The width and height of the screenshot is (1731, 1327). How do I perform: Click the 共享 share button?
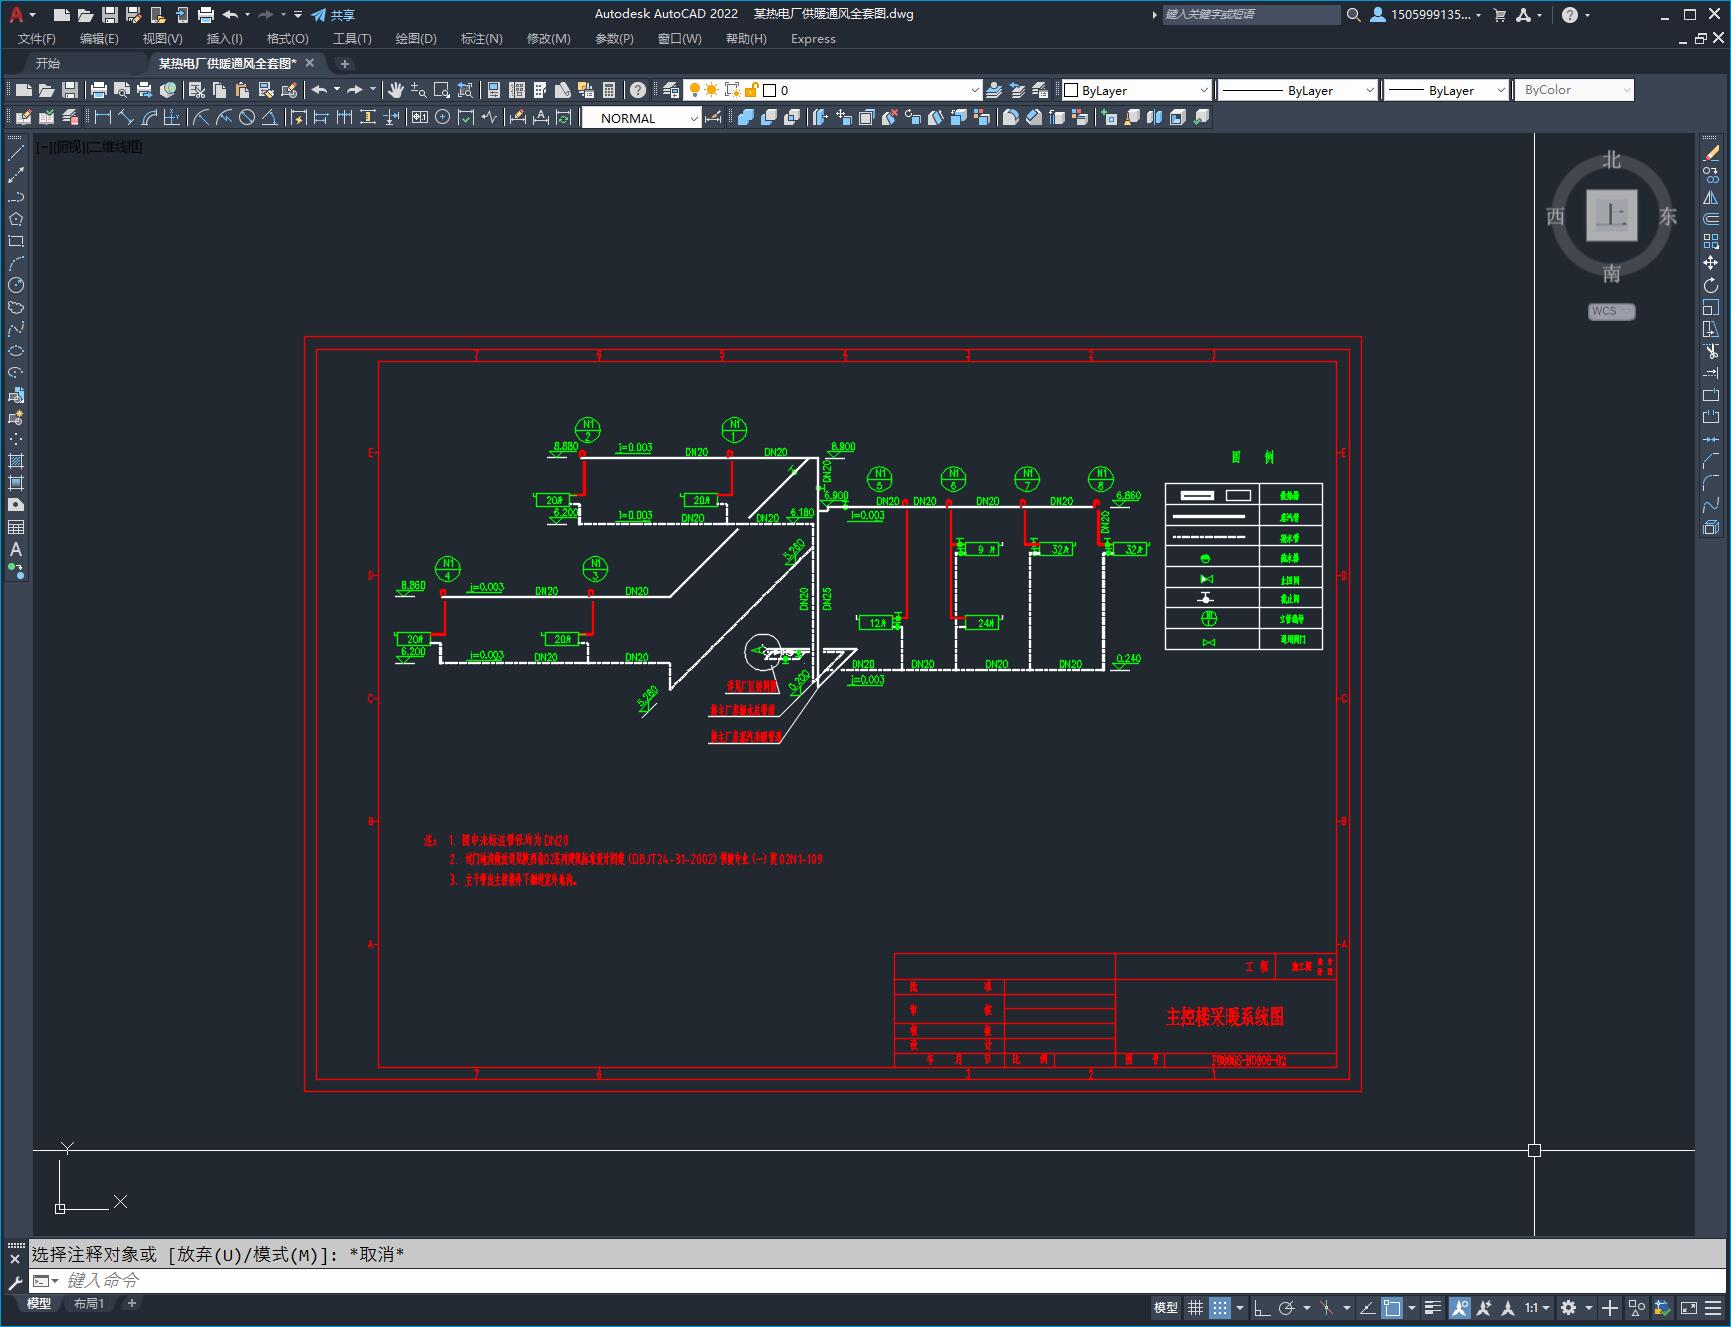333,15
